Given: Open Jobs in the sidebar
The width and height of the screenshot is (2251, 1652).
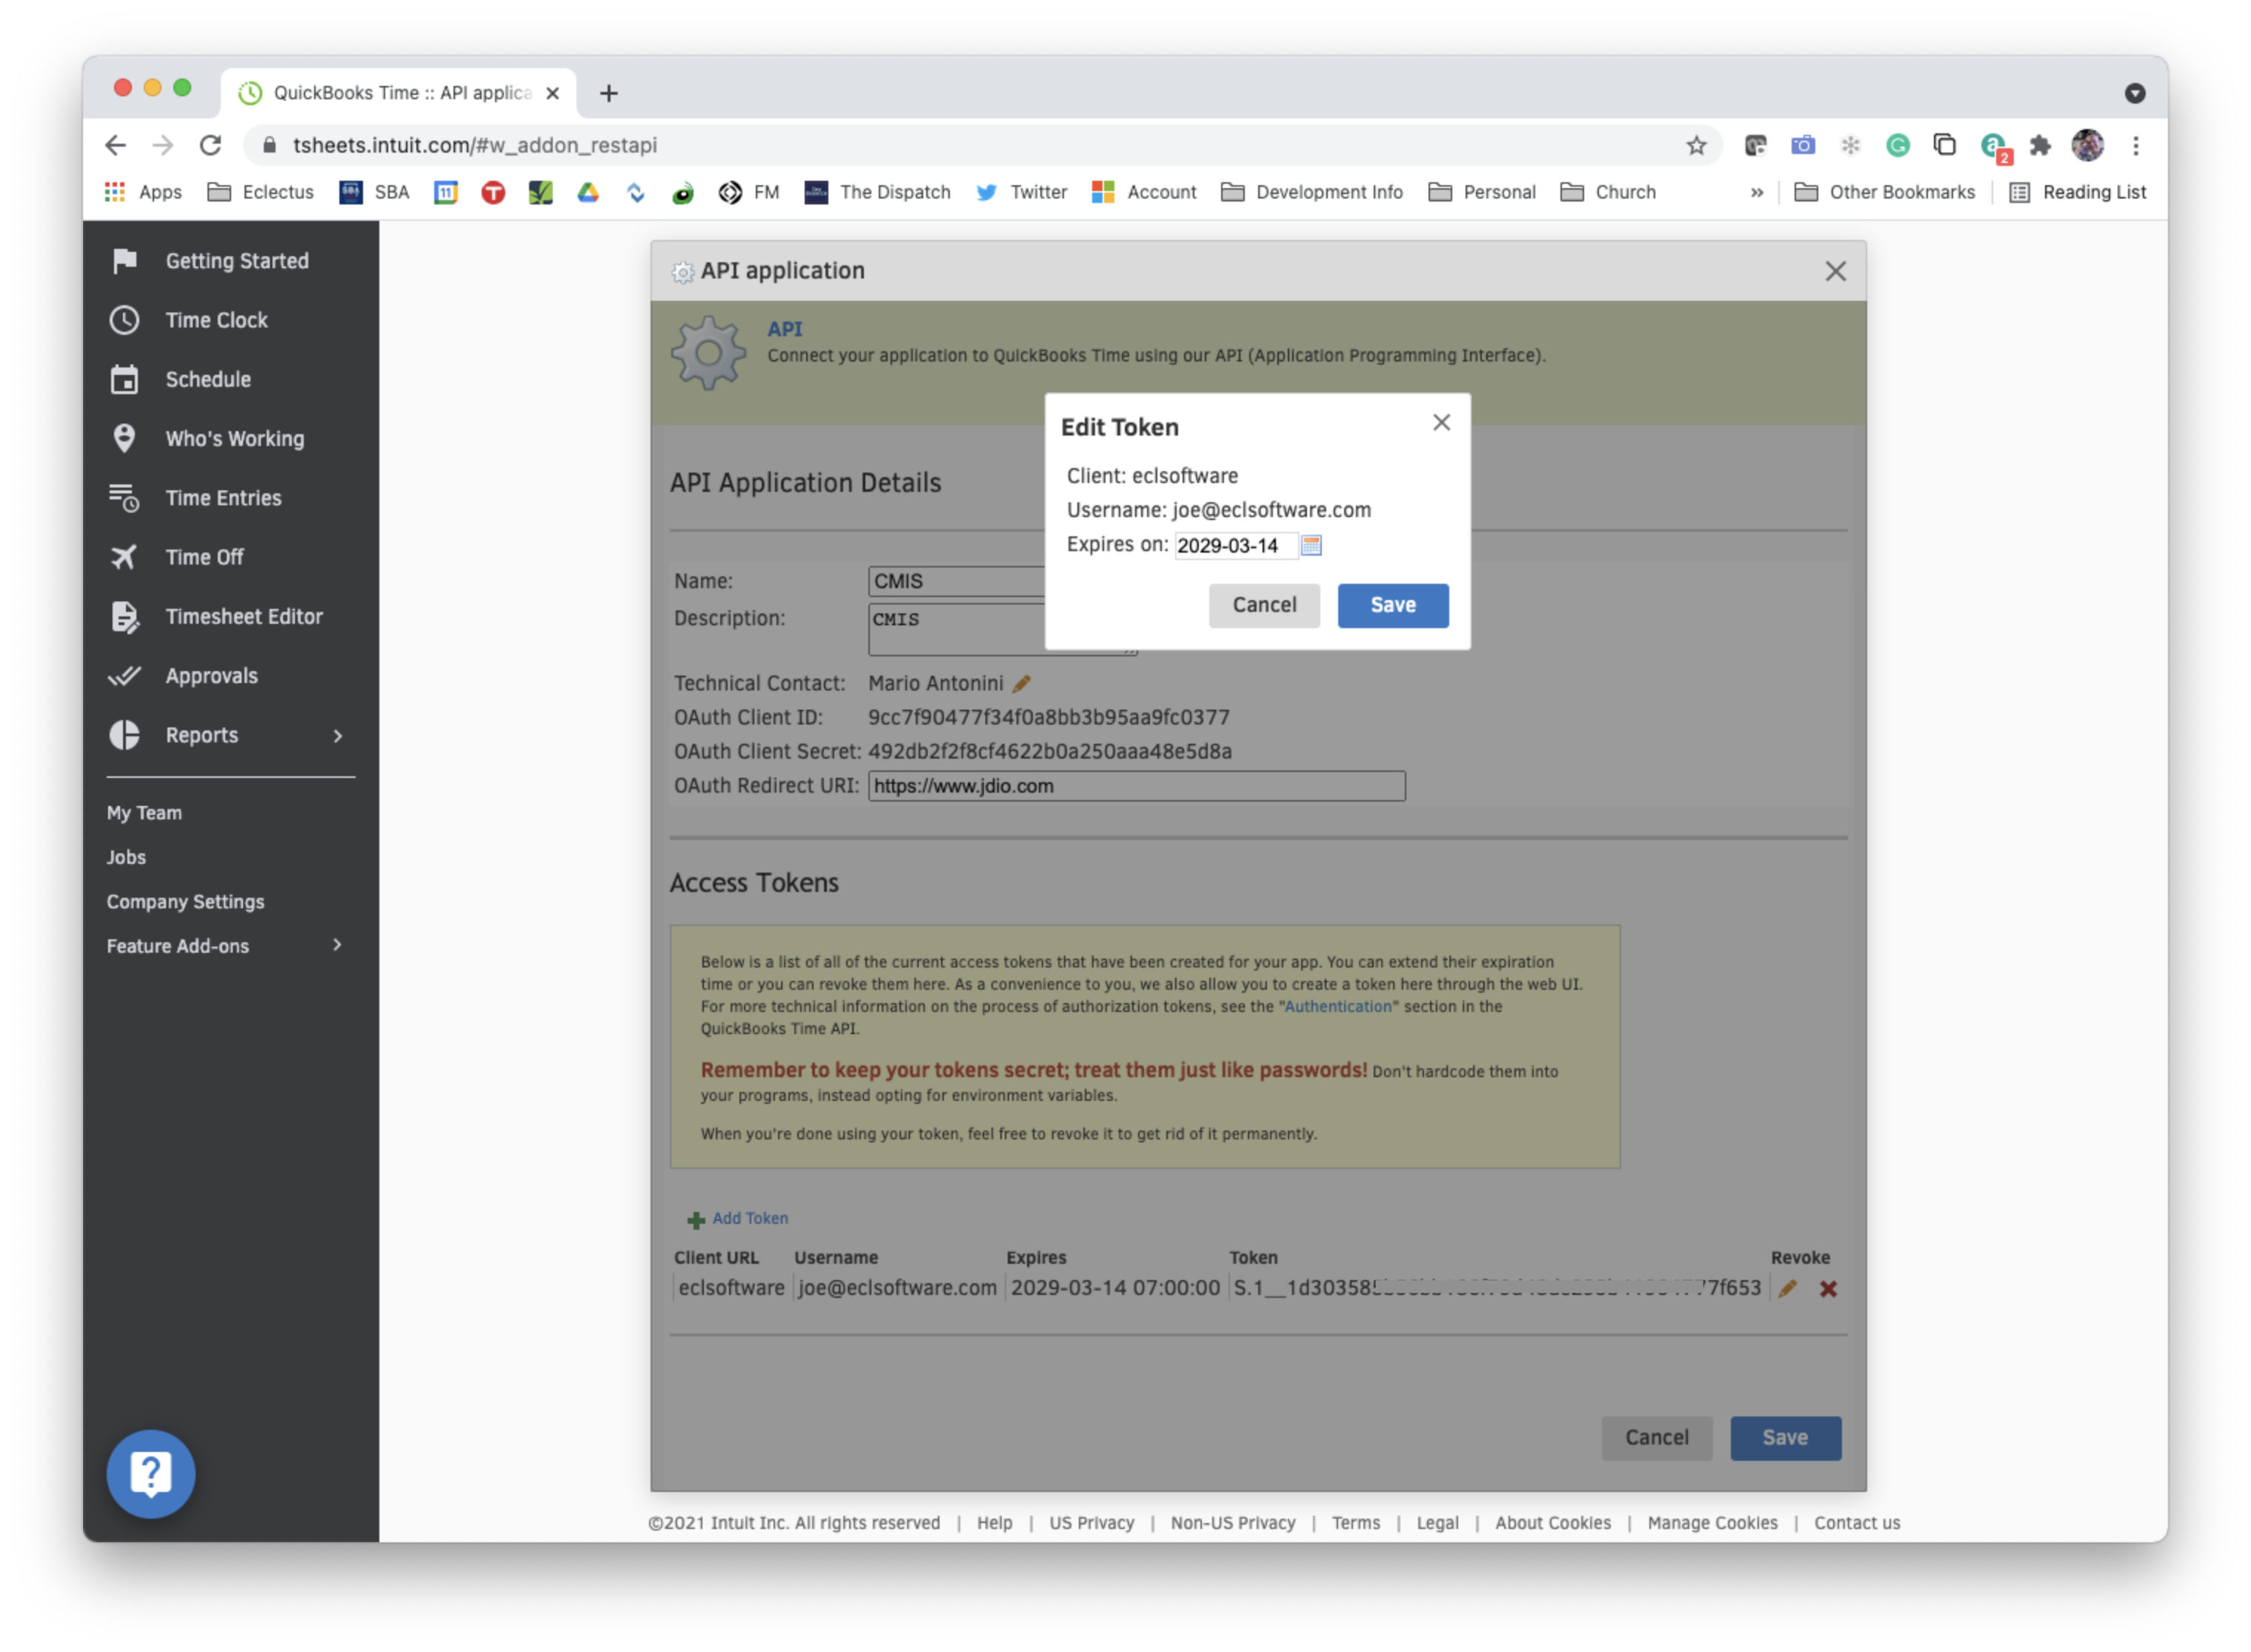Looking at the screenshot, I should click(126, 857).
